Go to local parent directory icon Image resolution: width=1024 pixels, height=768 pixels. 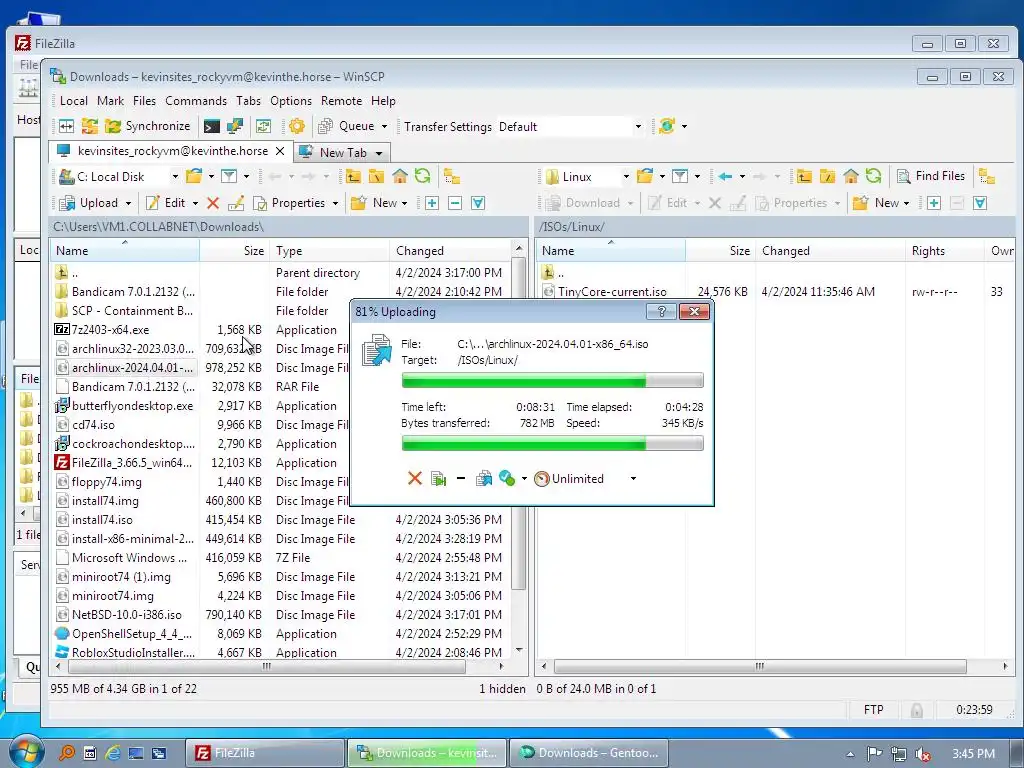click(x=353, y=176)
